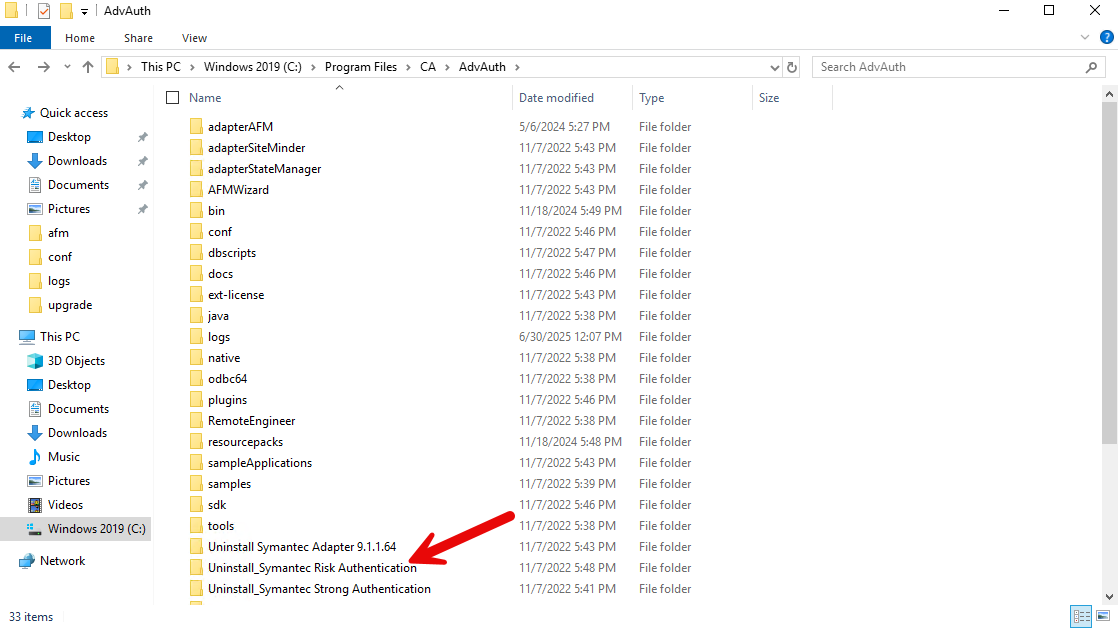This screenshot has width=1118, height=641.
Task: Open pinned Downloads under Quick access
Action: pyautogui.click(x=77, y=161)
